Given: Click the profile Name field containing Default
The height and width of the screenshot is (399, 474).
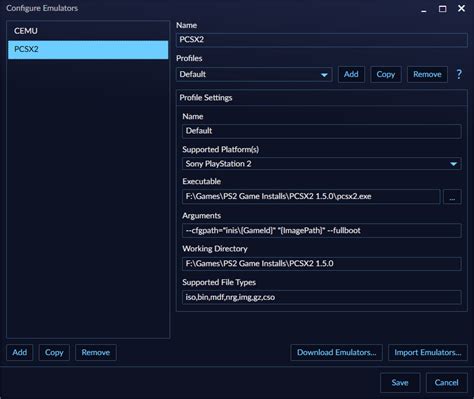Looking at the screenshot, I should (x=322, y=131).
